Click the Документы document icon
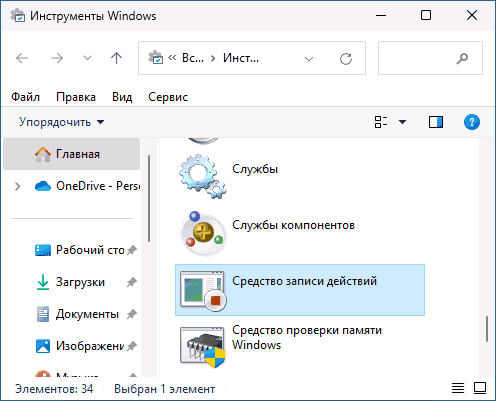Screen dimensions: 496x401 [x=43, y=314]
